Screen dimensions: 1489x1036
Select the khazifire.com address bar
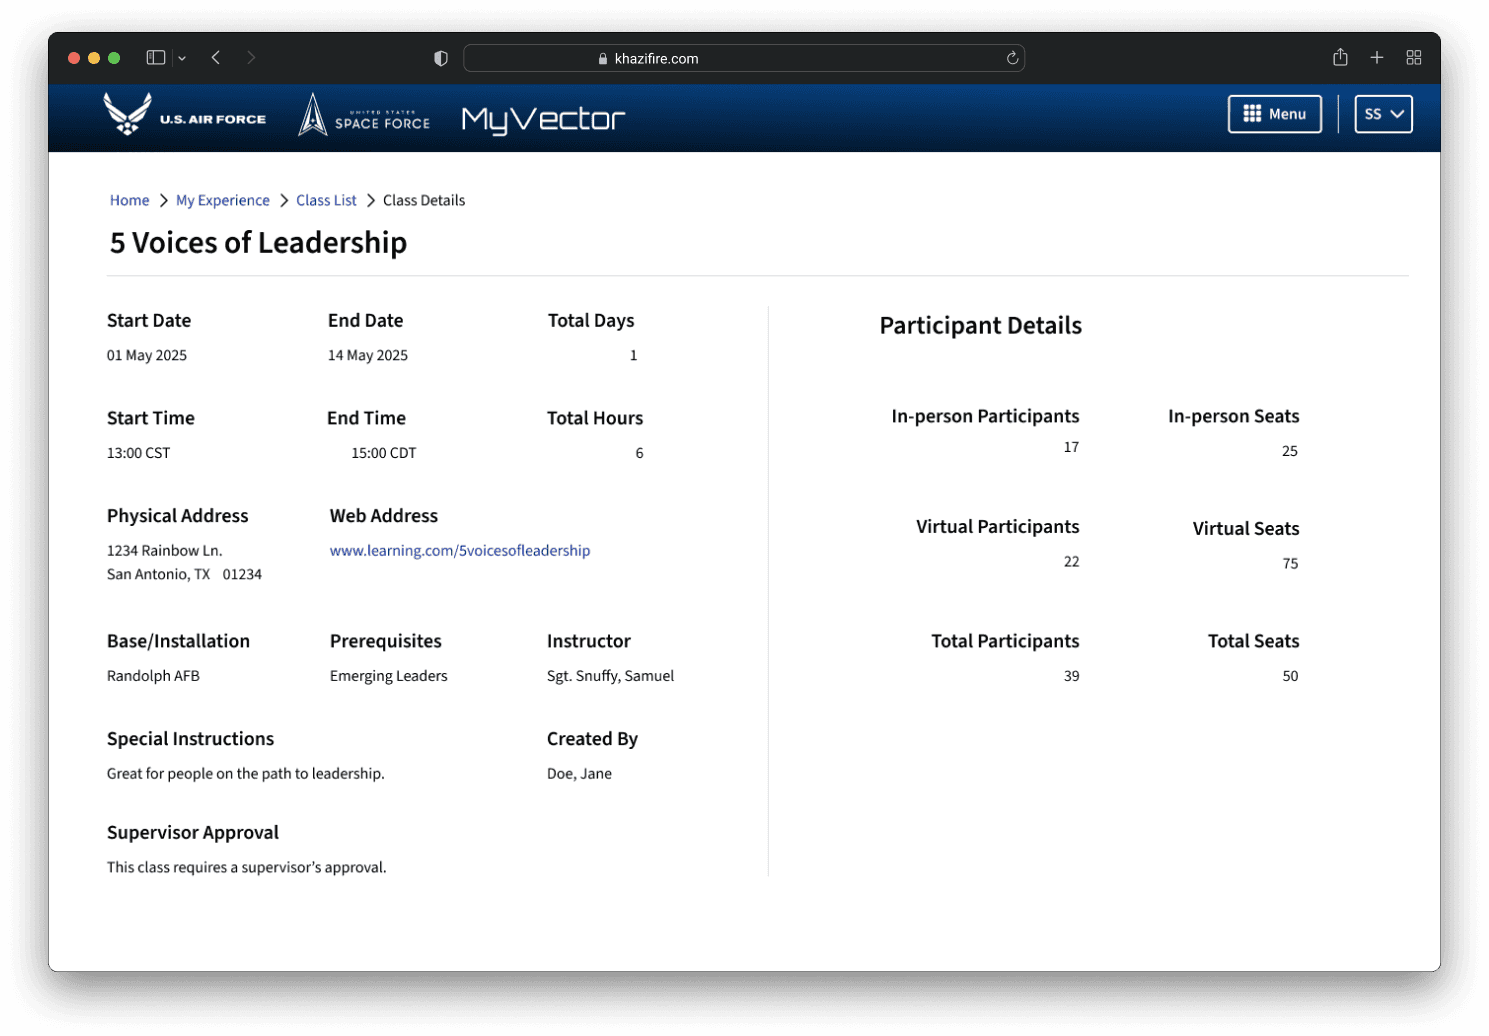point(744,58)
